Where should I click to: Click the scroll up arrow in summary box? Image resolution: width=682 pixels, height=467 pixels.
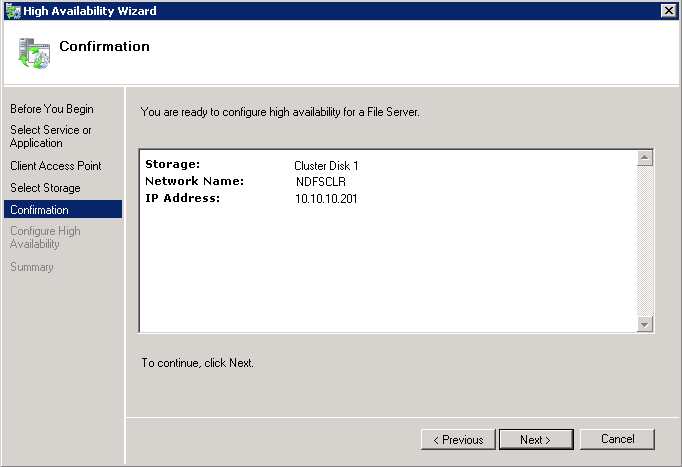[x=645, y=158]
